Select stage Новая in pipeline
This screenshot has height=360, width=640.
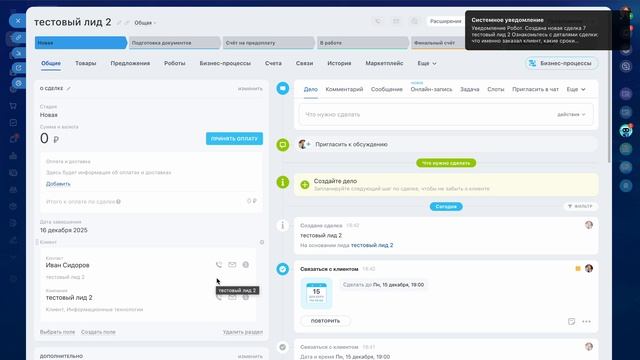81,42
